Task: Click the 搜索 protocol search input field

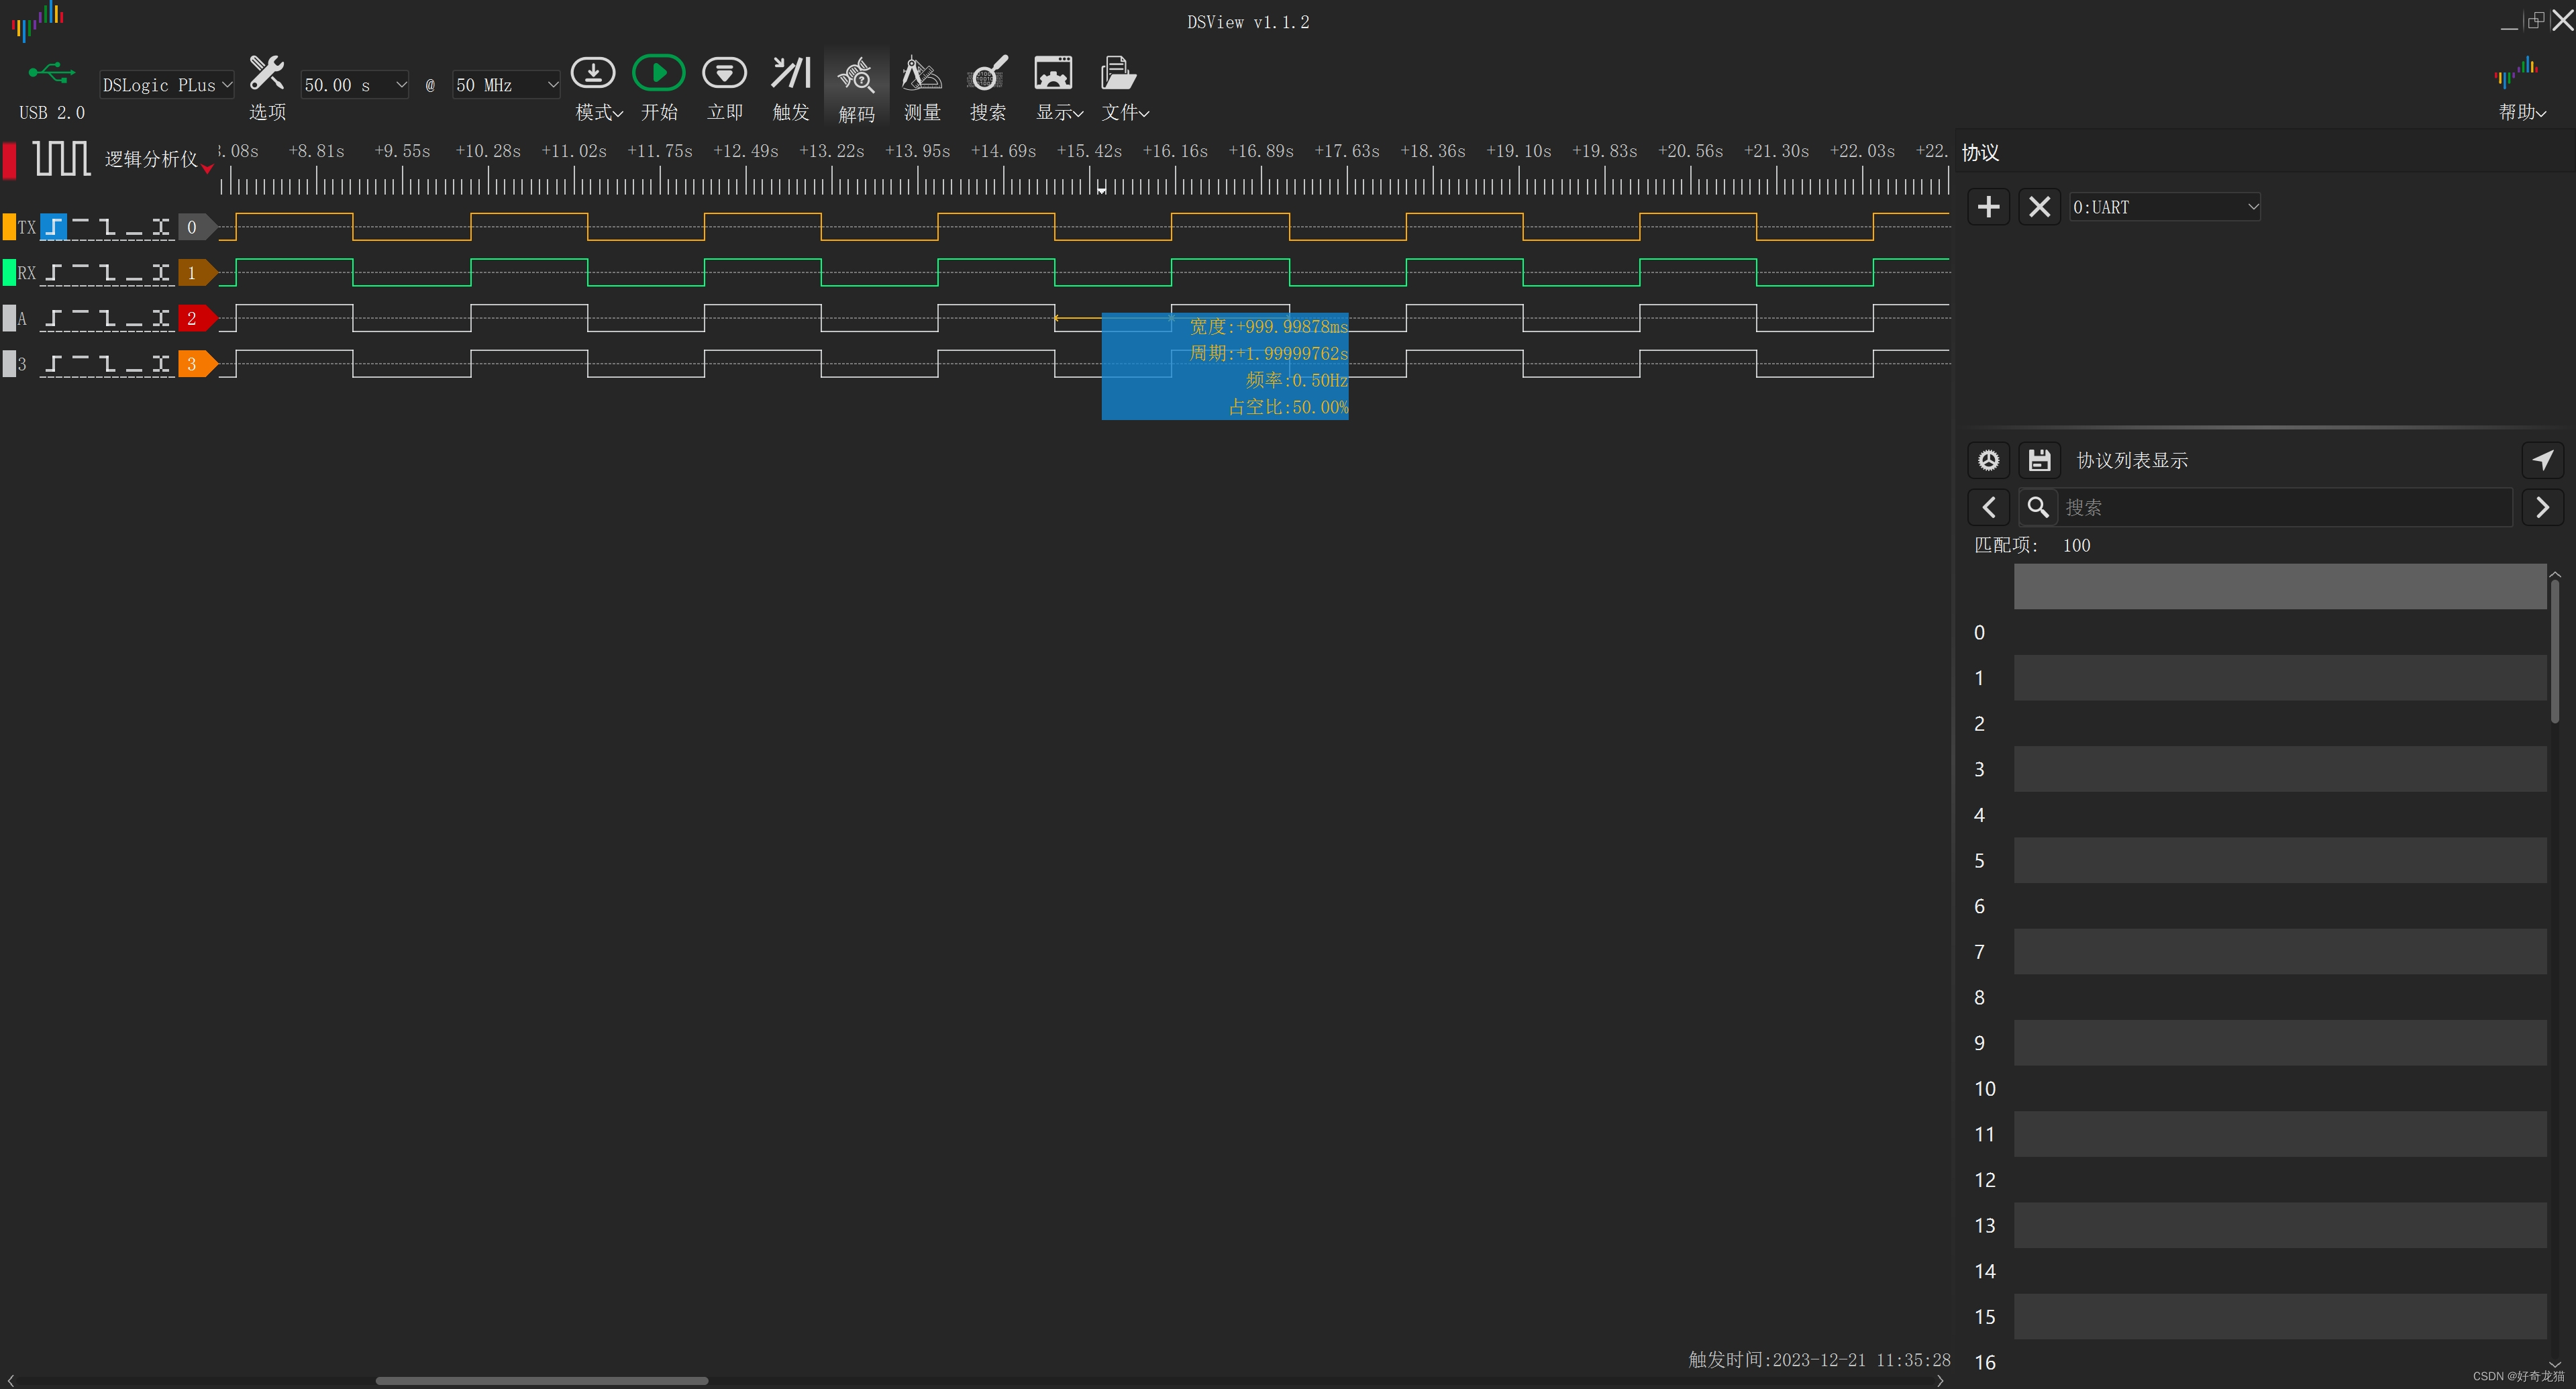Action: (2285, 508)
